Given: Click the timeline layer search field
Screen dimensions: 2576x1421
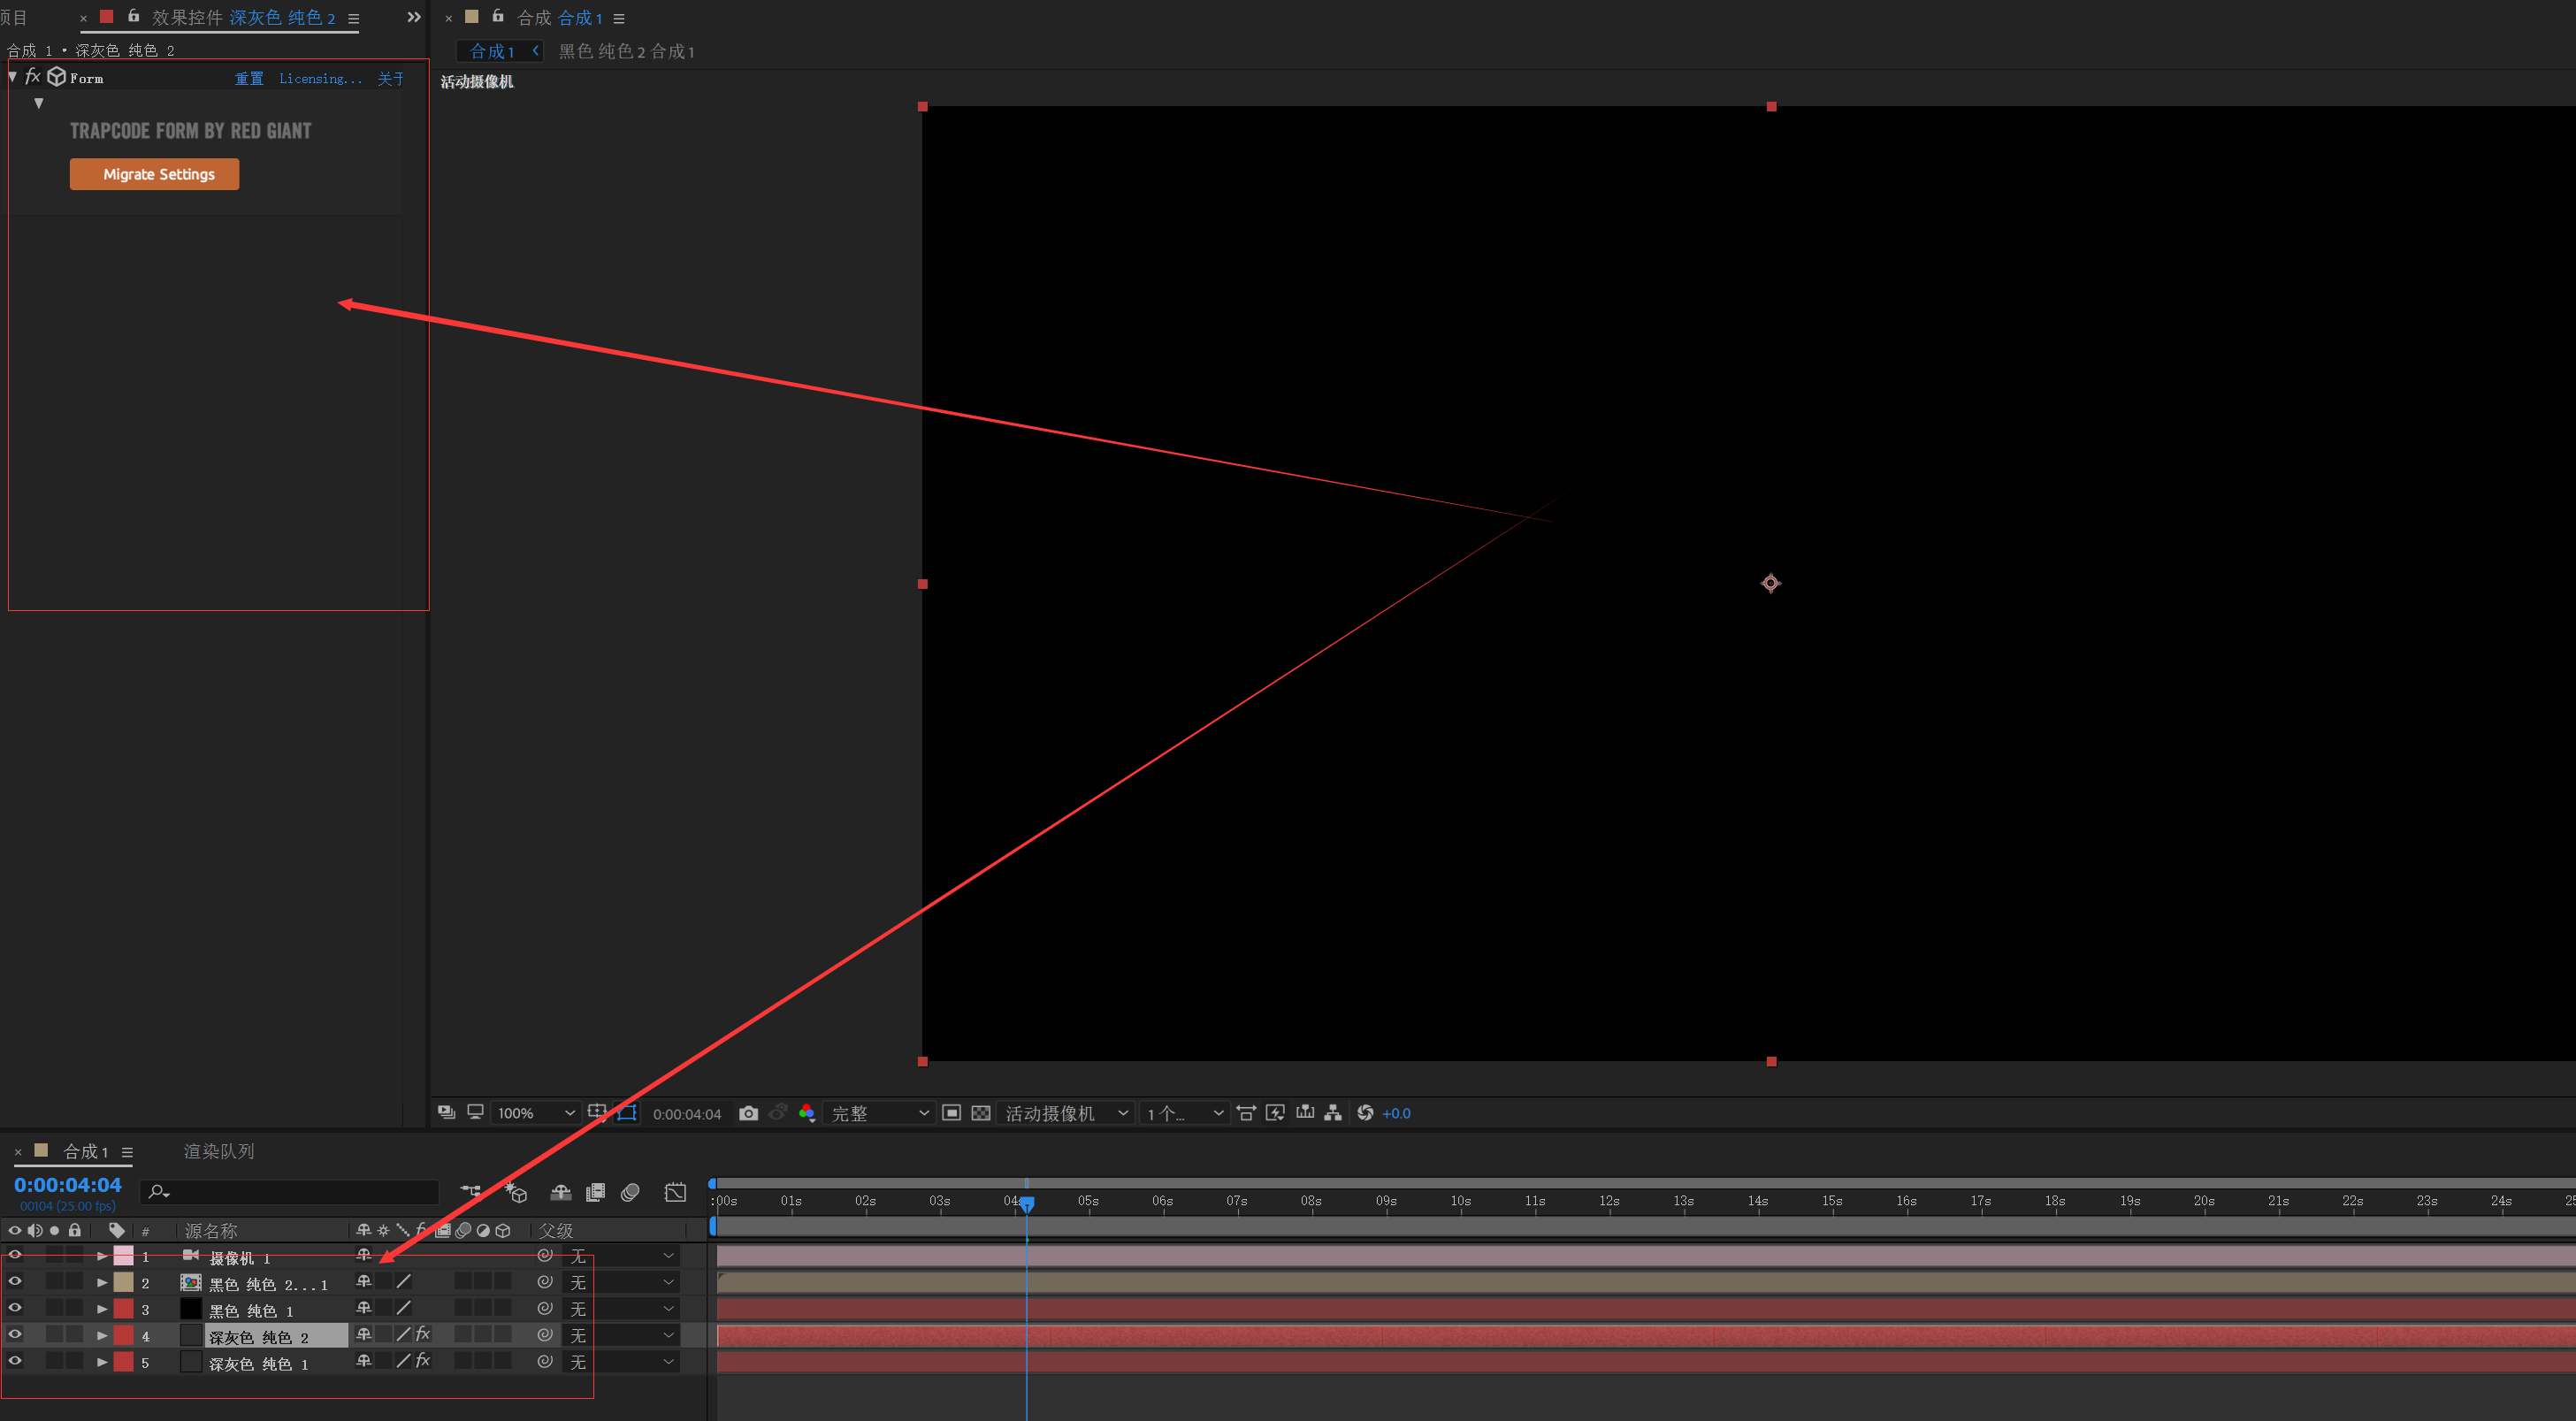Looking at the screenshot, I should pyautogui.click(x=291, y=1191).
